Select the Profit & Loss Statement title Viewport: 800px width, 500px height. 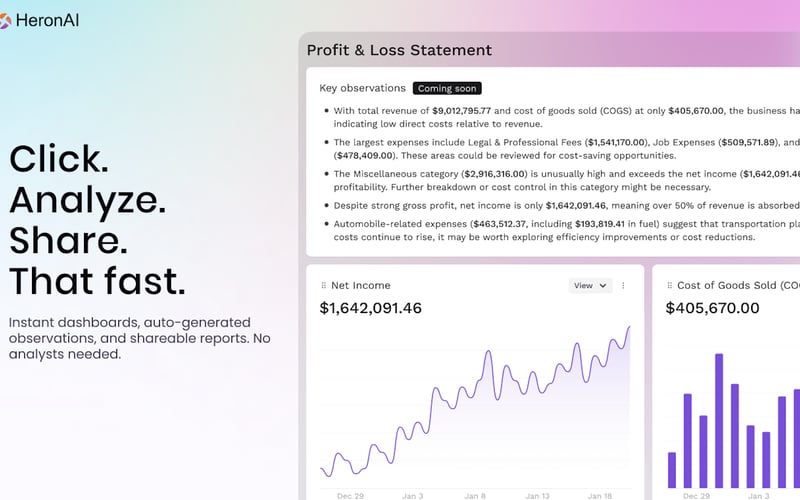pos(399,50)
